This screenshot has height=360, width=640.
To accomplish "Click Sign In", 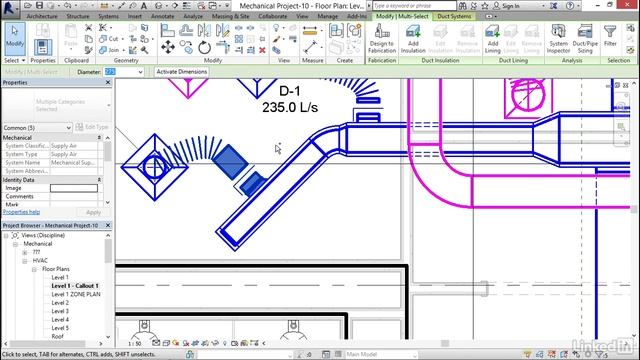I will [x=511, y=6].
